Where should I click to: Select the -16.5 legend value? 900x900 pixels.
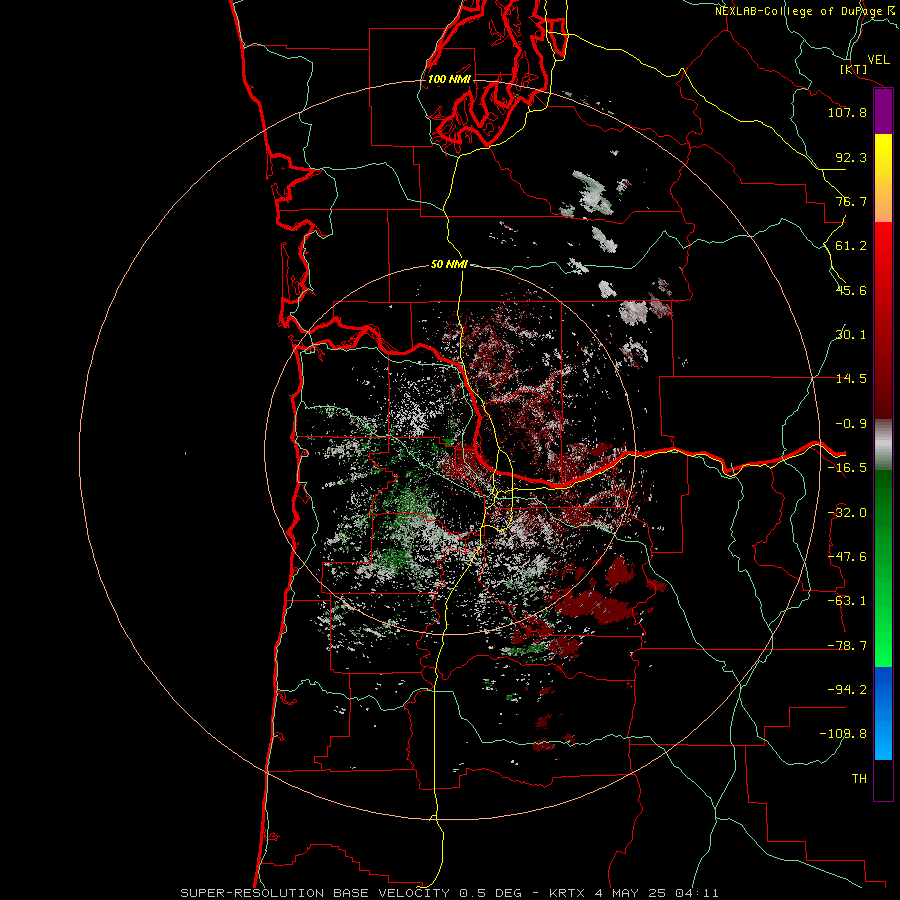tap(847, 468)
